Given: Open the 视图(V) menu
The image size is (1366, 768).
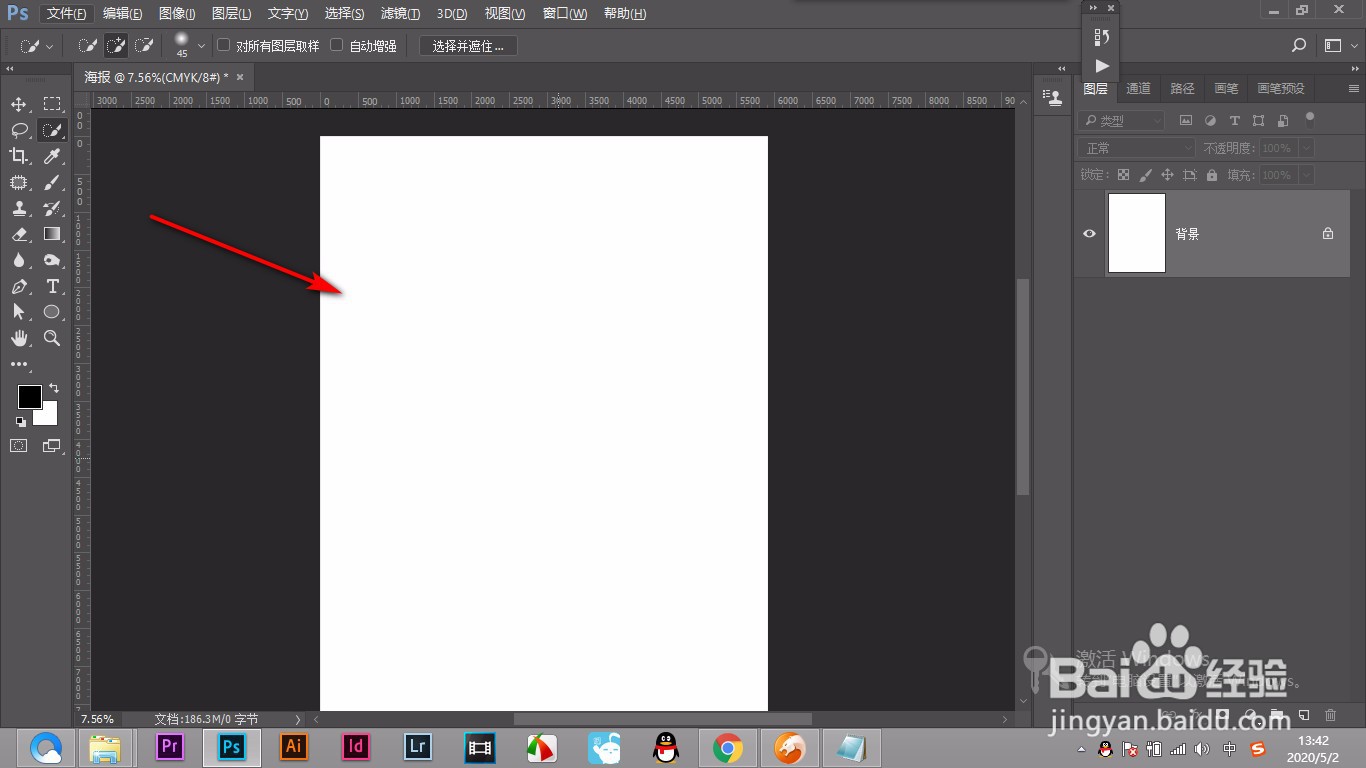Looking at the screenshot, I should [x=505, y=14].
